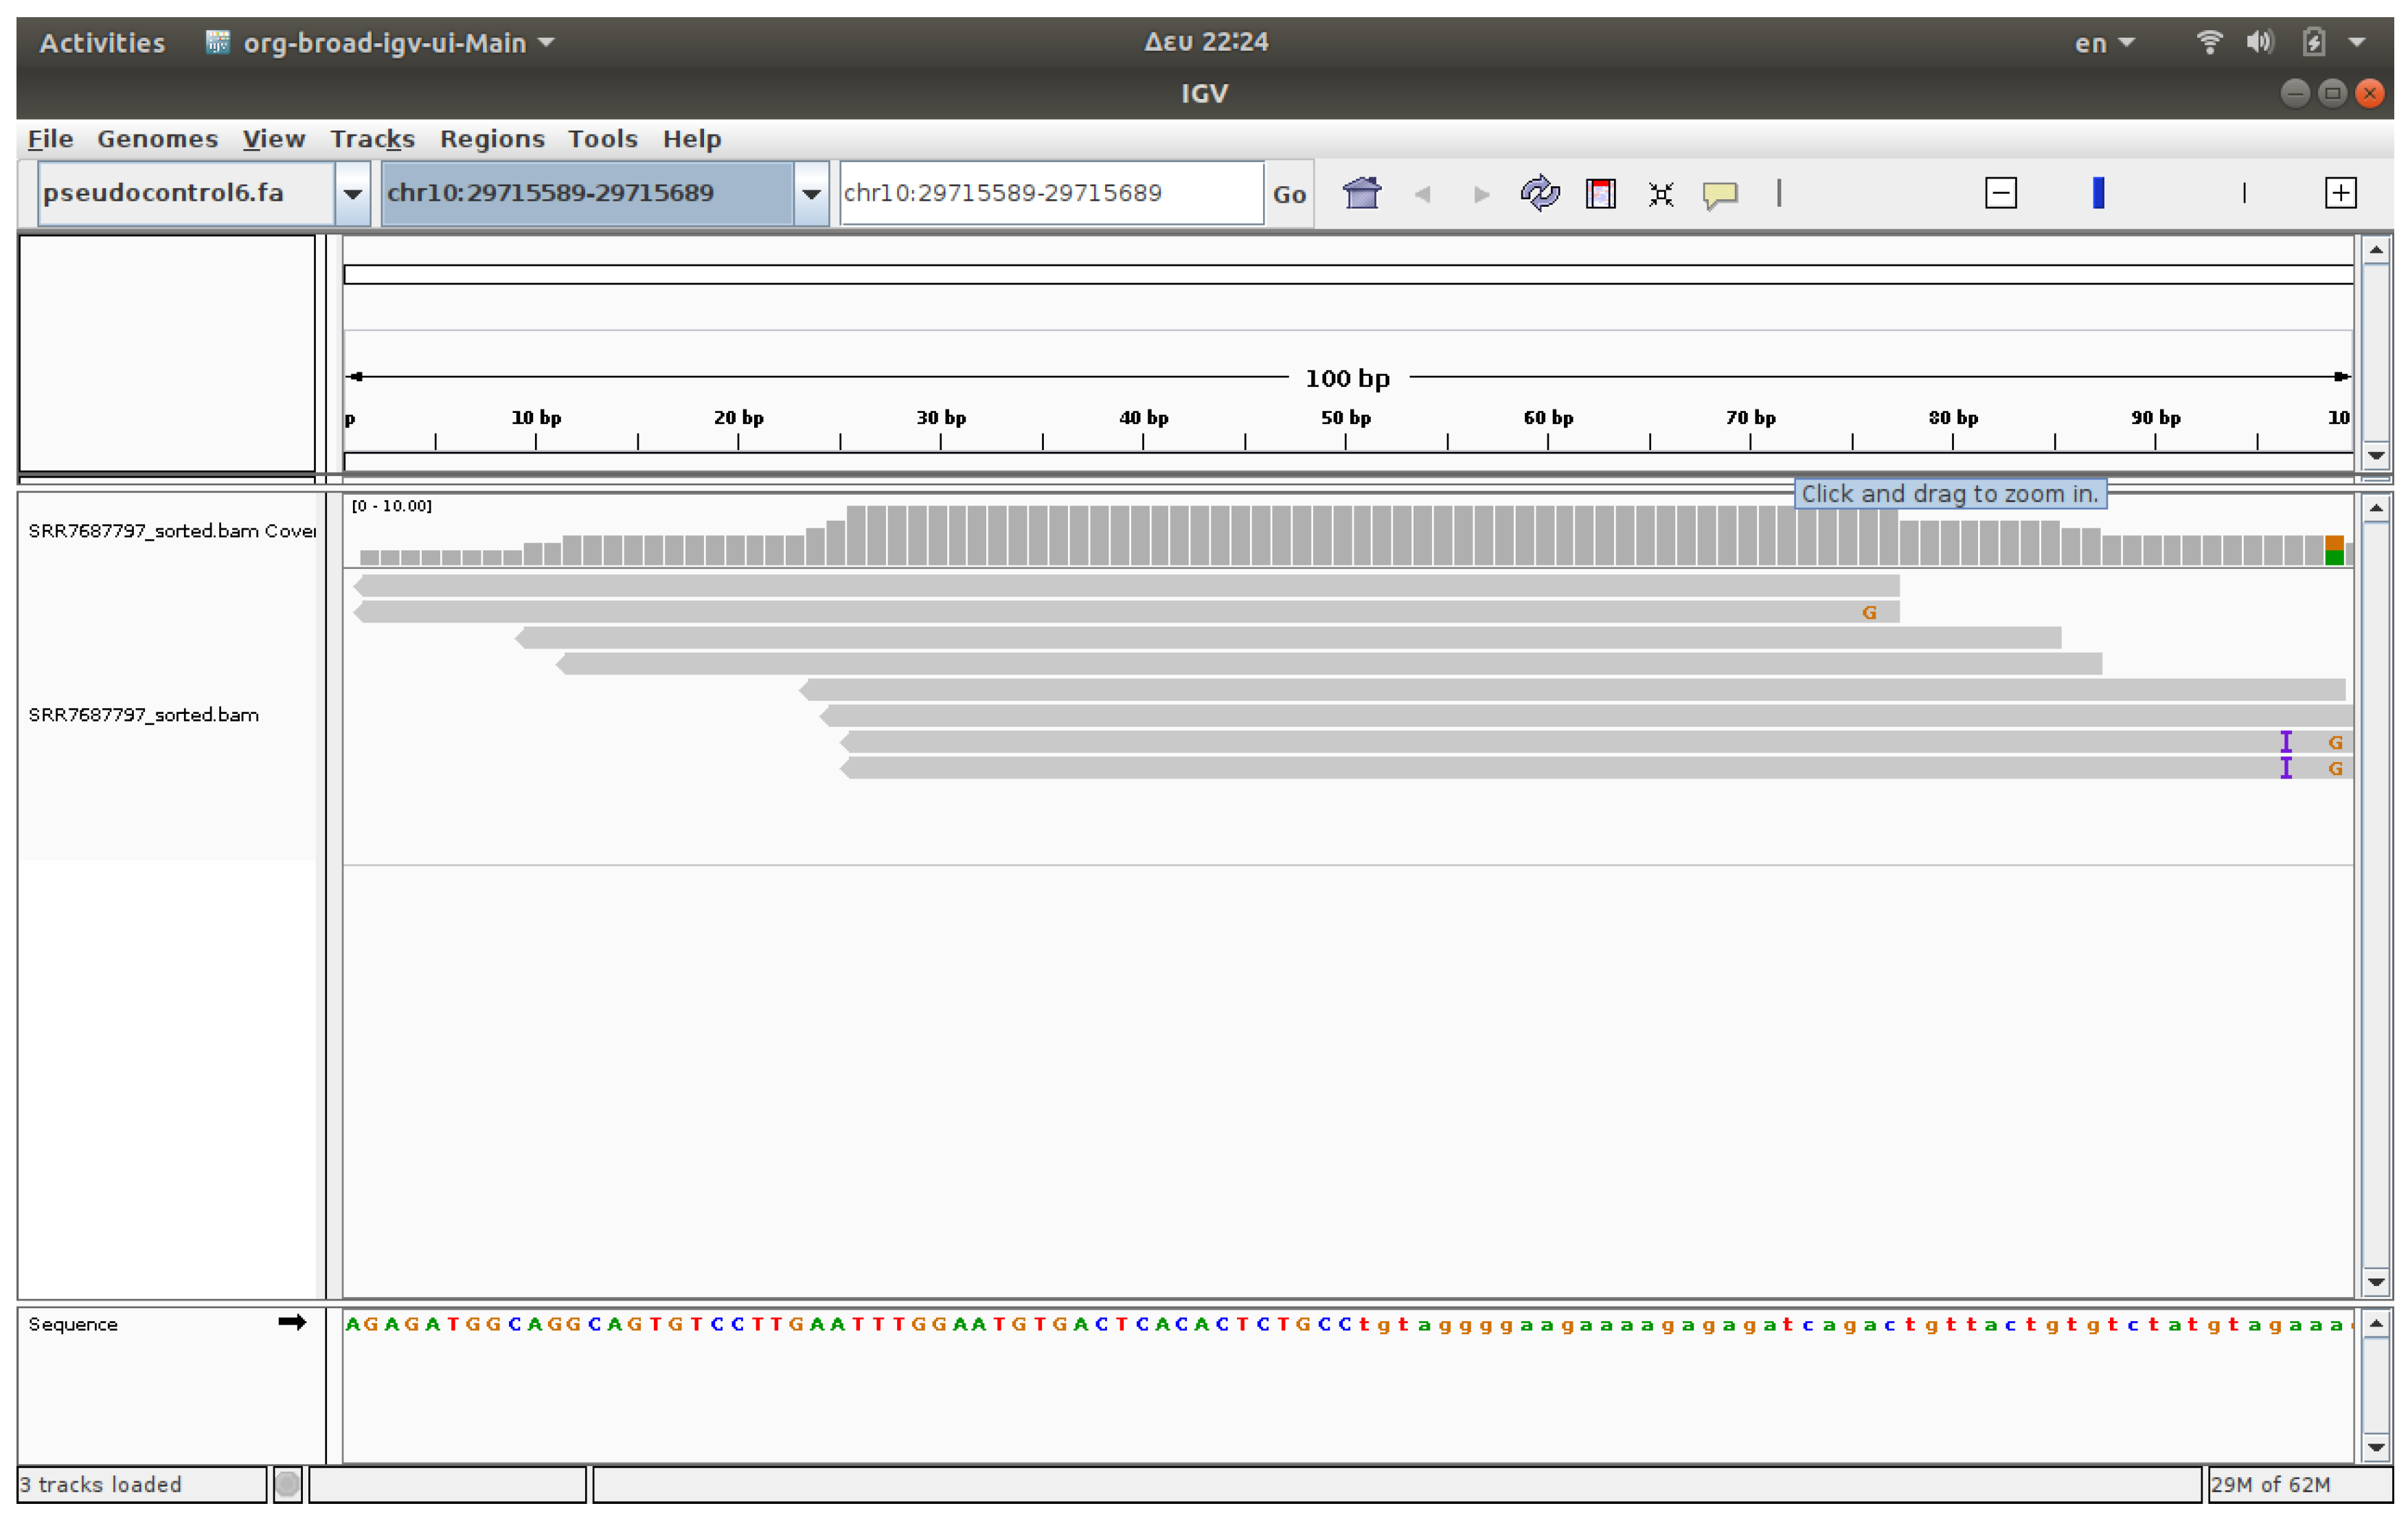Open the genome selector dropdown
The width and height of the screenshot is (2408, 1519).
[x=352, y=193]
